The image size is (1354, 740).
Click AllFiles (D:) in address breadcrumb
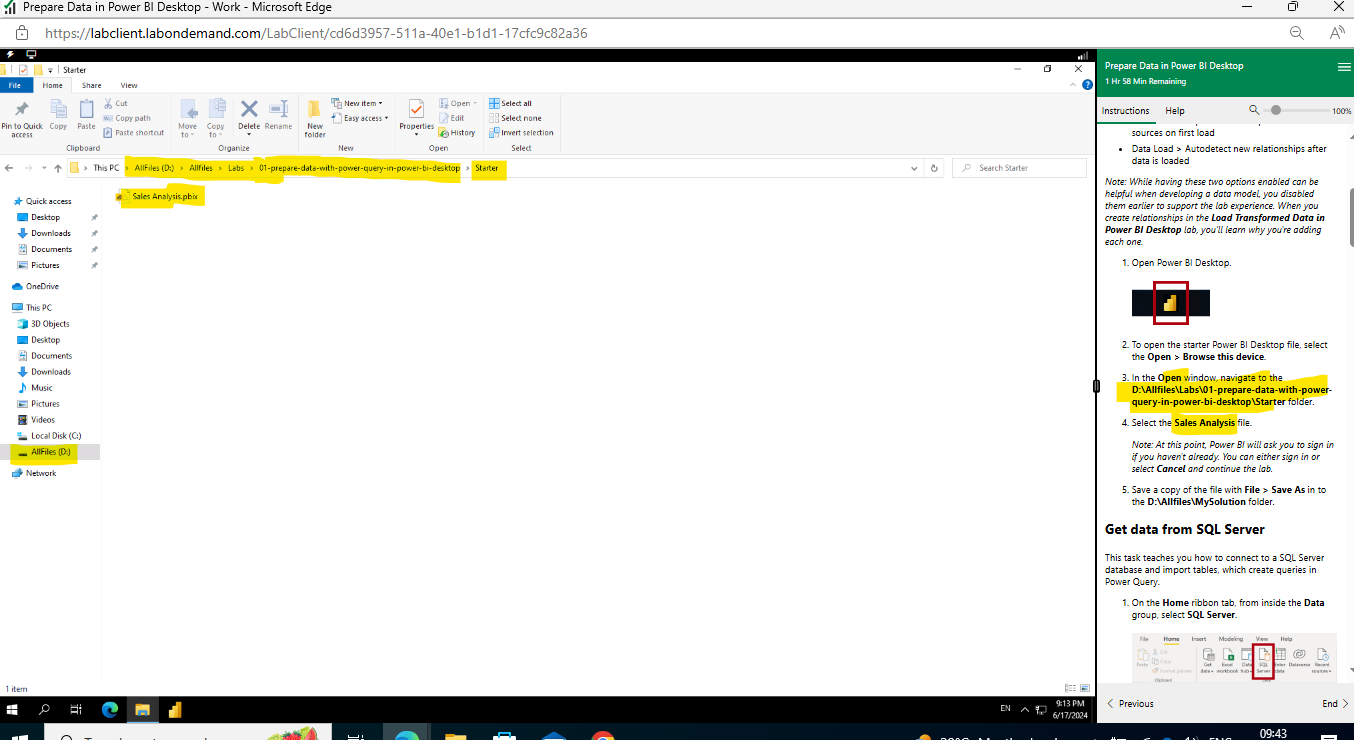click(x=154, y=168)
